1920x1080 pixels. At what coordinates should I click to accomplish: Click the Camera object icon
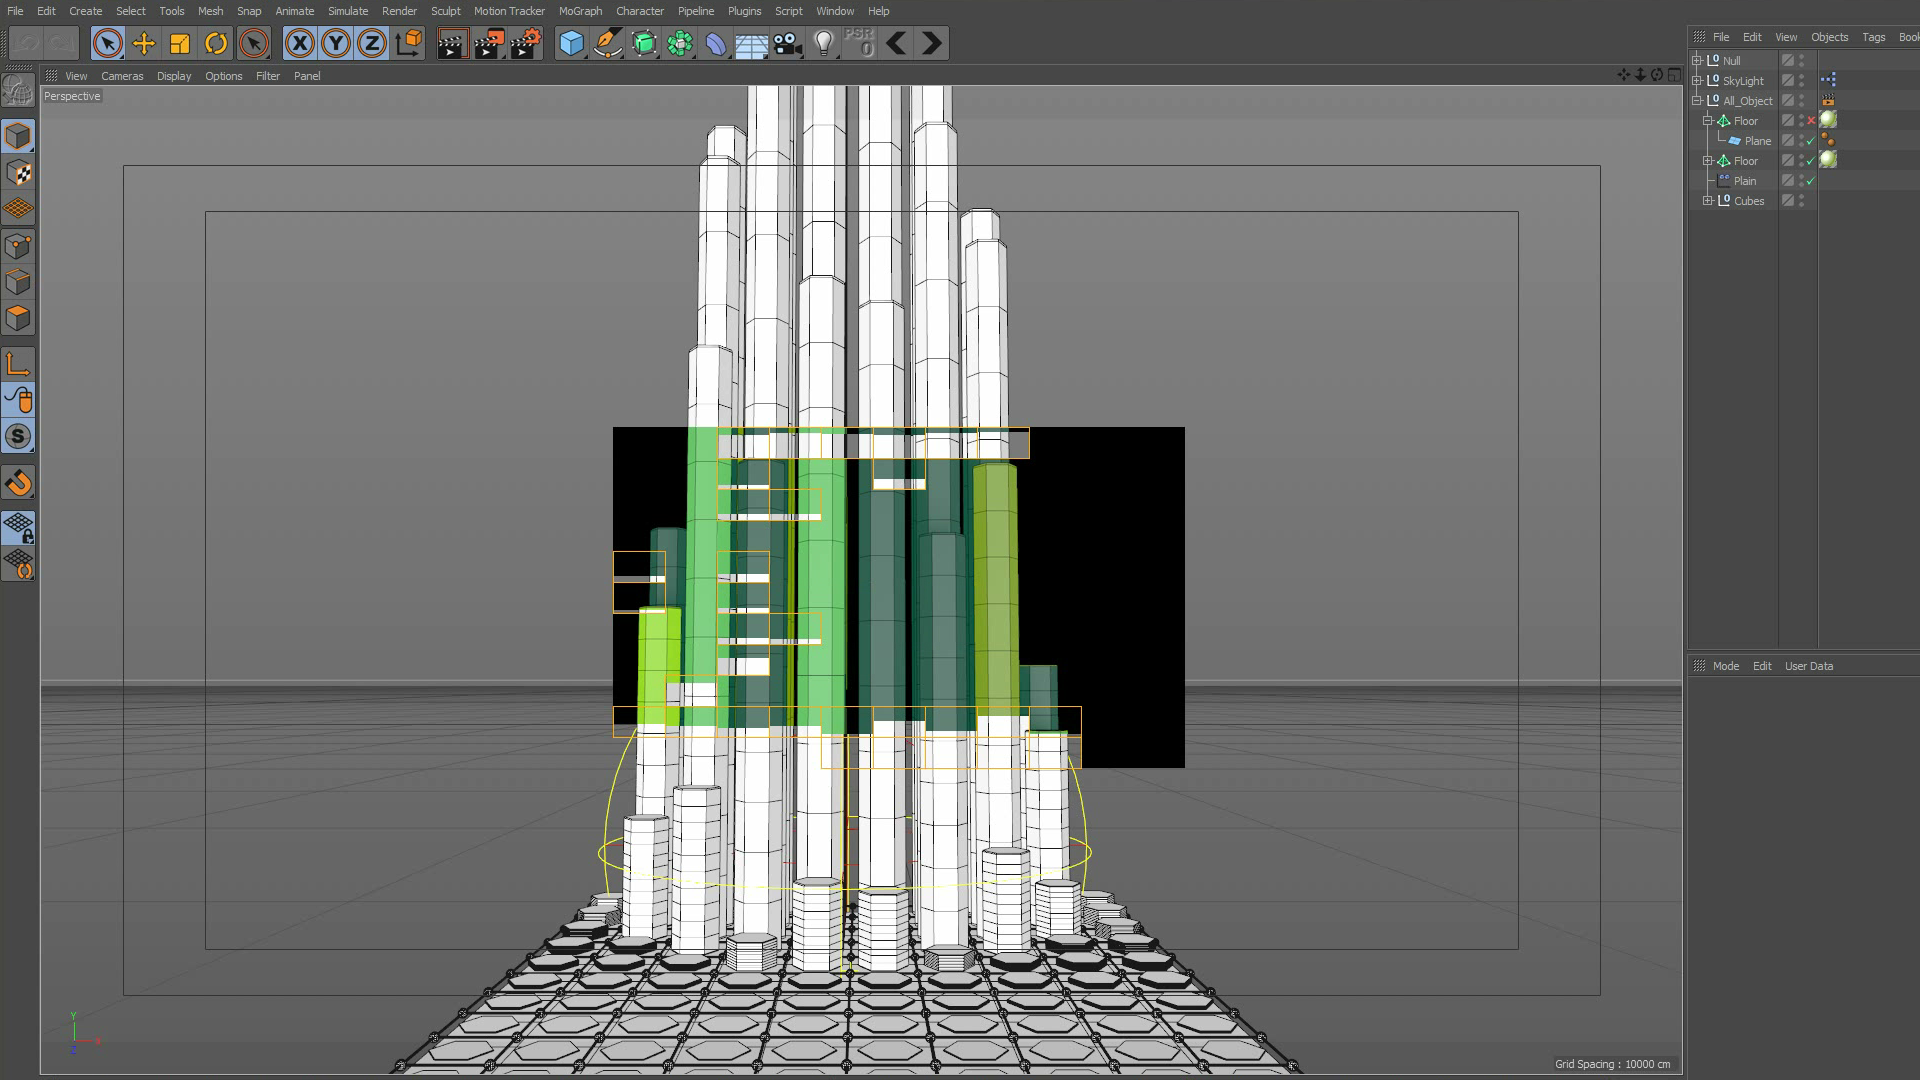(x=787, y=43)
